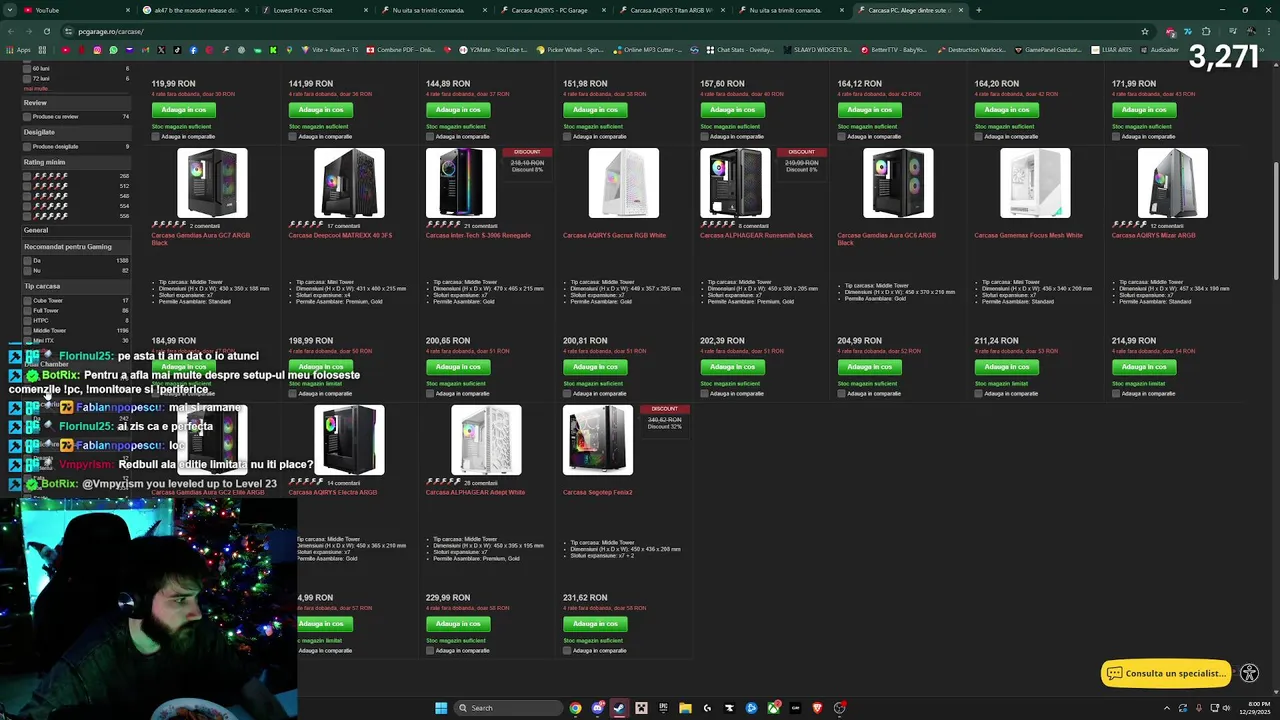
Task: Open the Apps bookmarks shortcut
Action: pos(19,50)
